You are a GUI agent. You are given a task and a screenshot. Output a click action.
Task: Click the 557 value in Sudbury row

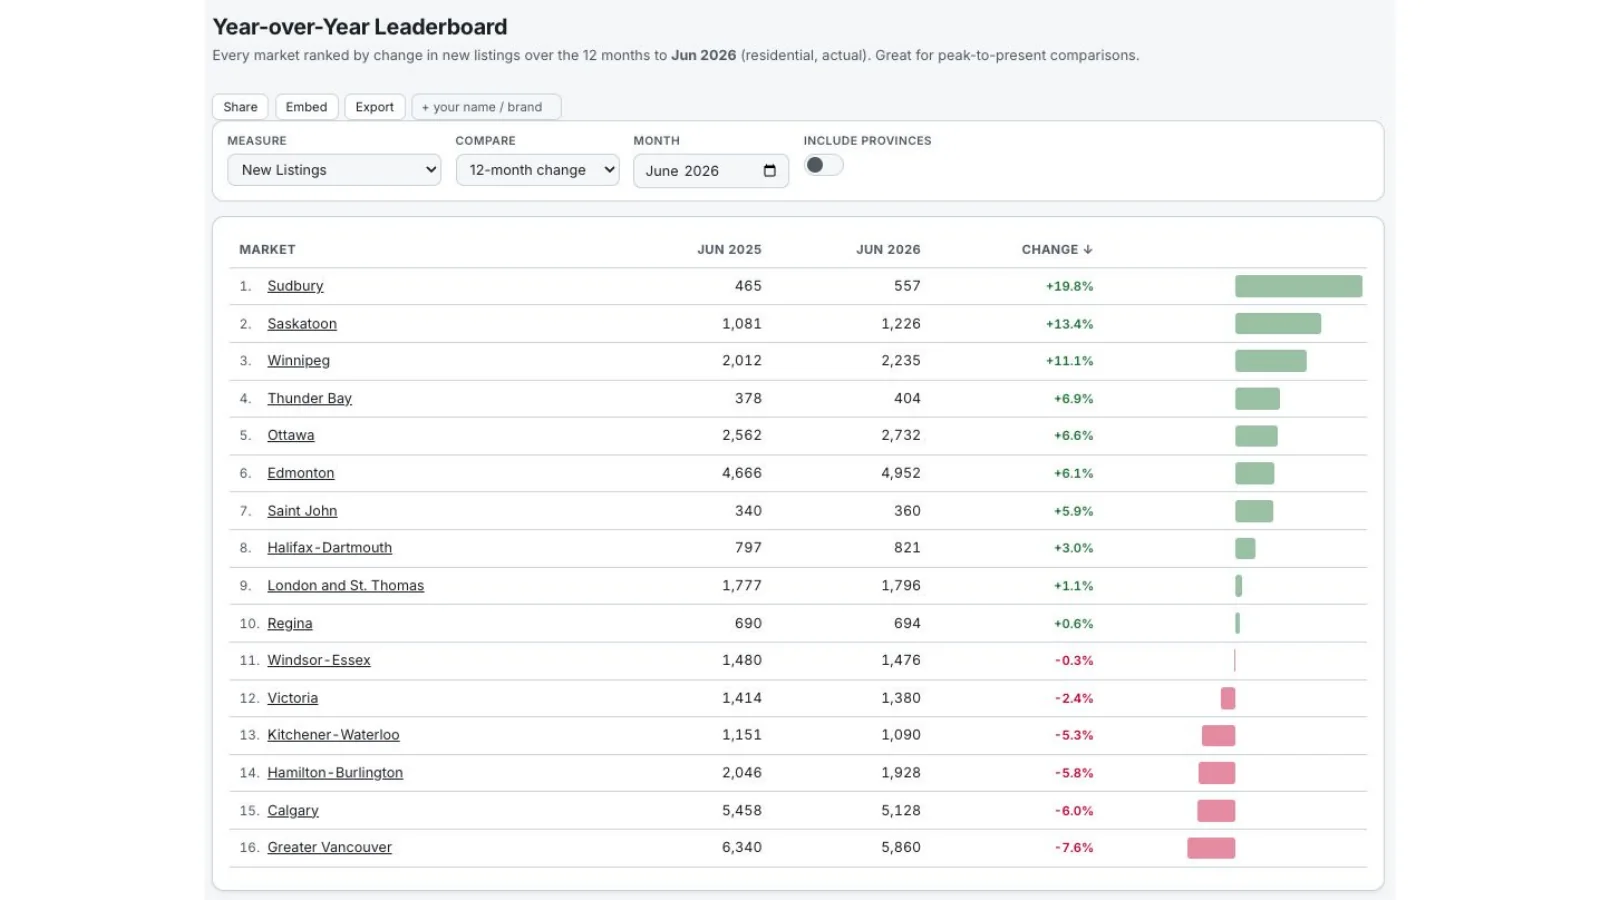(x=907, y=286)
